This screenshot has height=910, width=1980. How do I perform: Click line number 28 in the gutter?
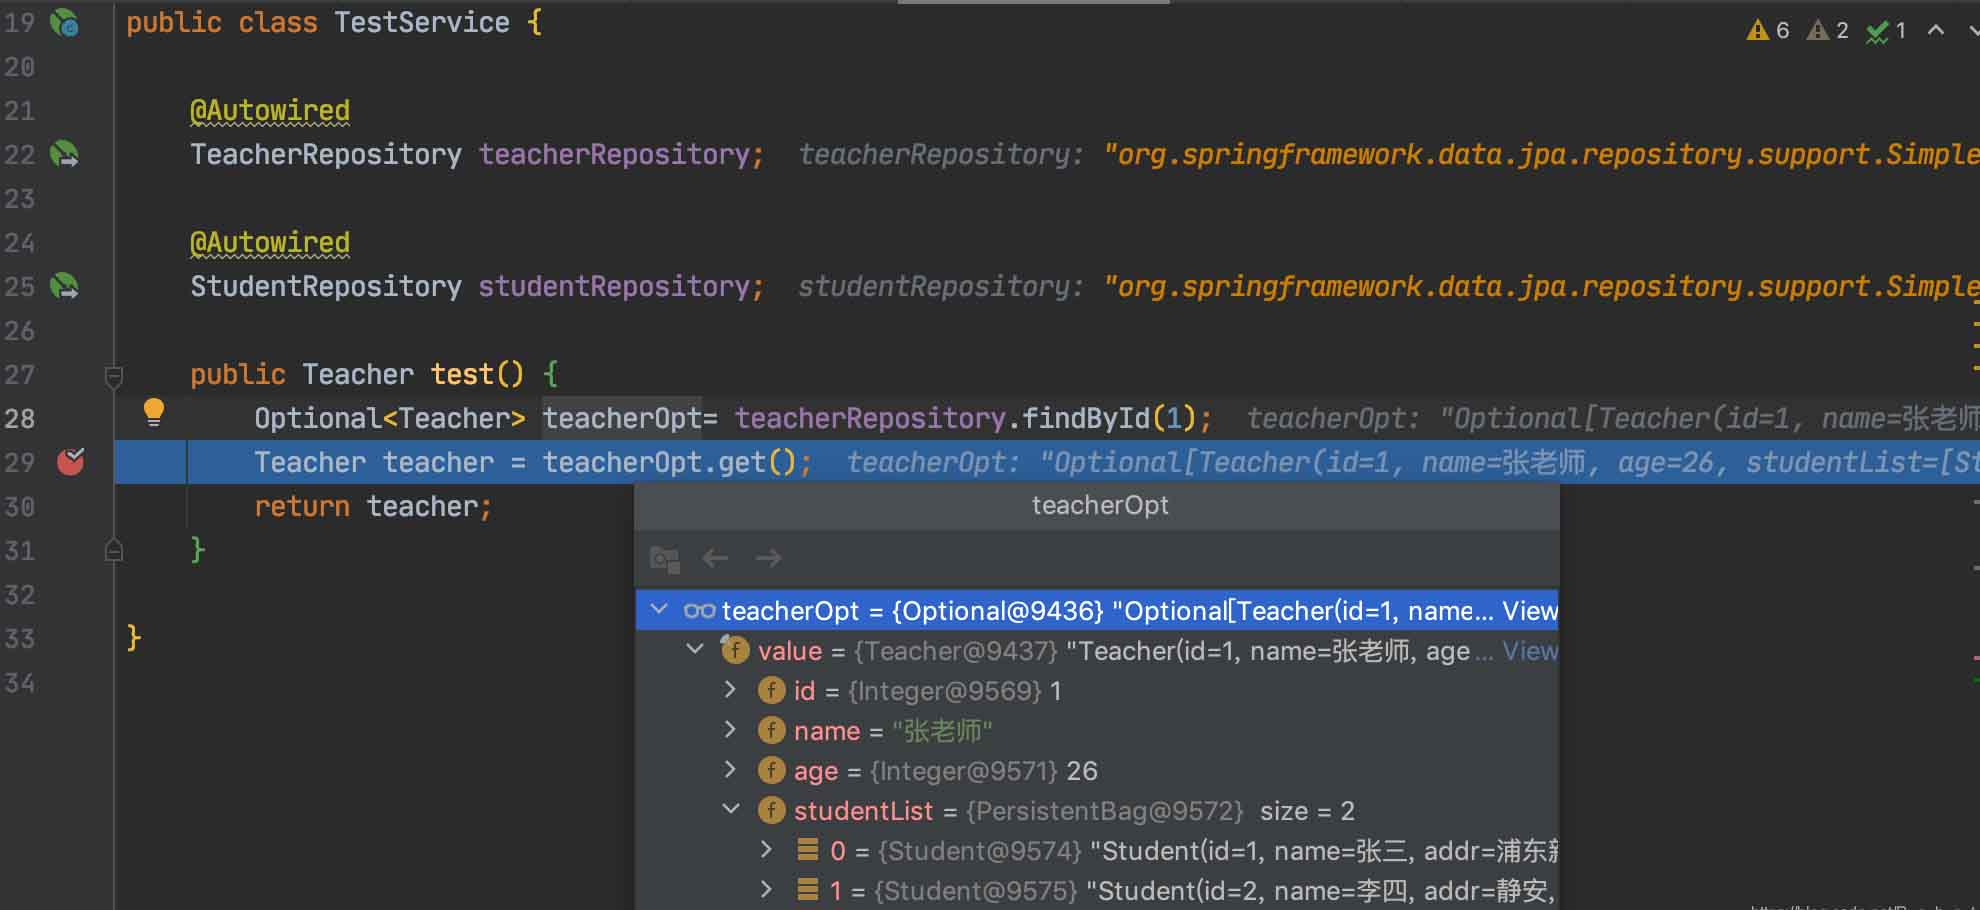[x=20, y=418]
